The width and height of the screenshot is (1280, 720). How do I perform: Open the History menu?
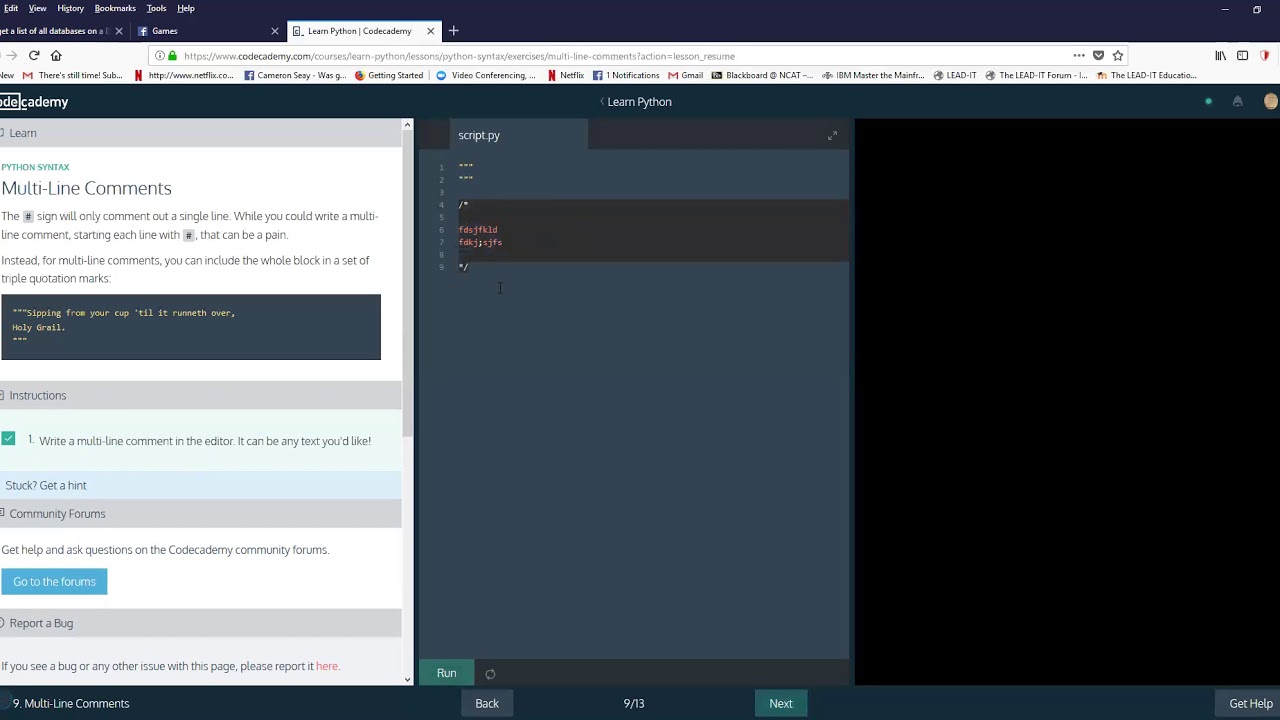coord(70,8)
